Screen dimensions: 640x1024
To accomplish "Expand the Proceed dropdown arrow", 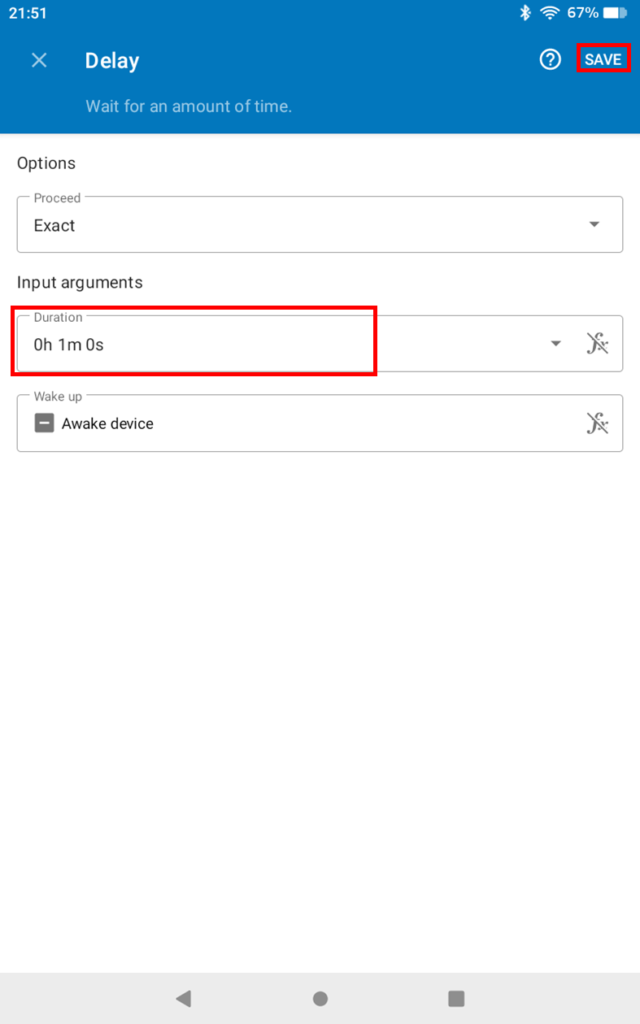I will click(x=594, y=225).
